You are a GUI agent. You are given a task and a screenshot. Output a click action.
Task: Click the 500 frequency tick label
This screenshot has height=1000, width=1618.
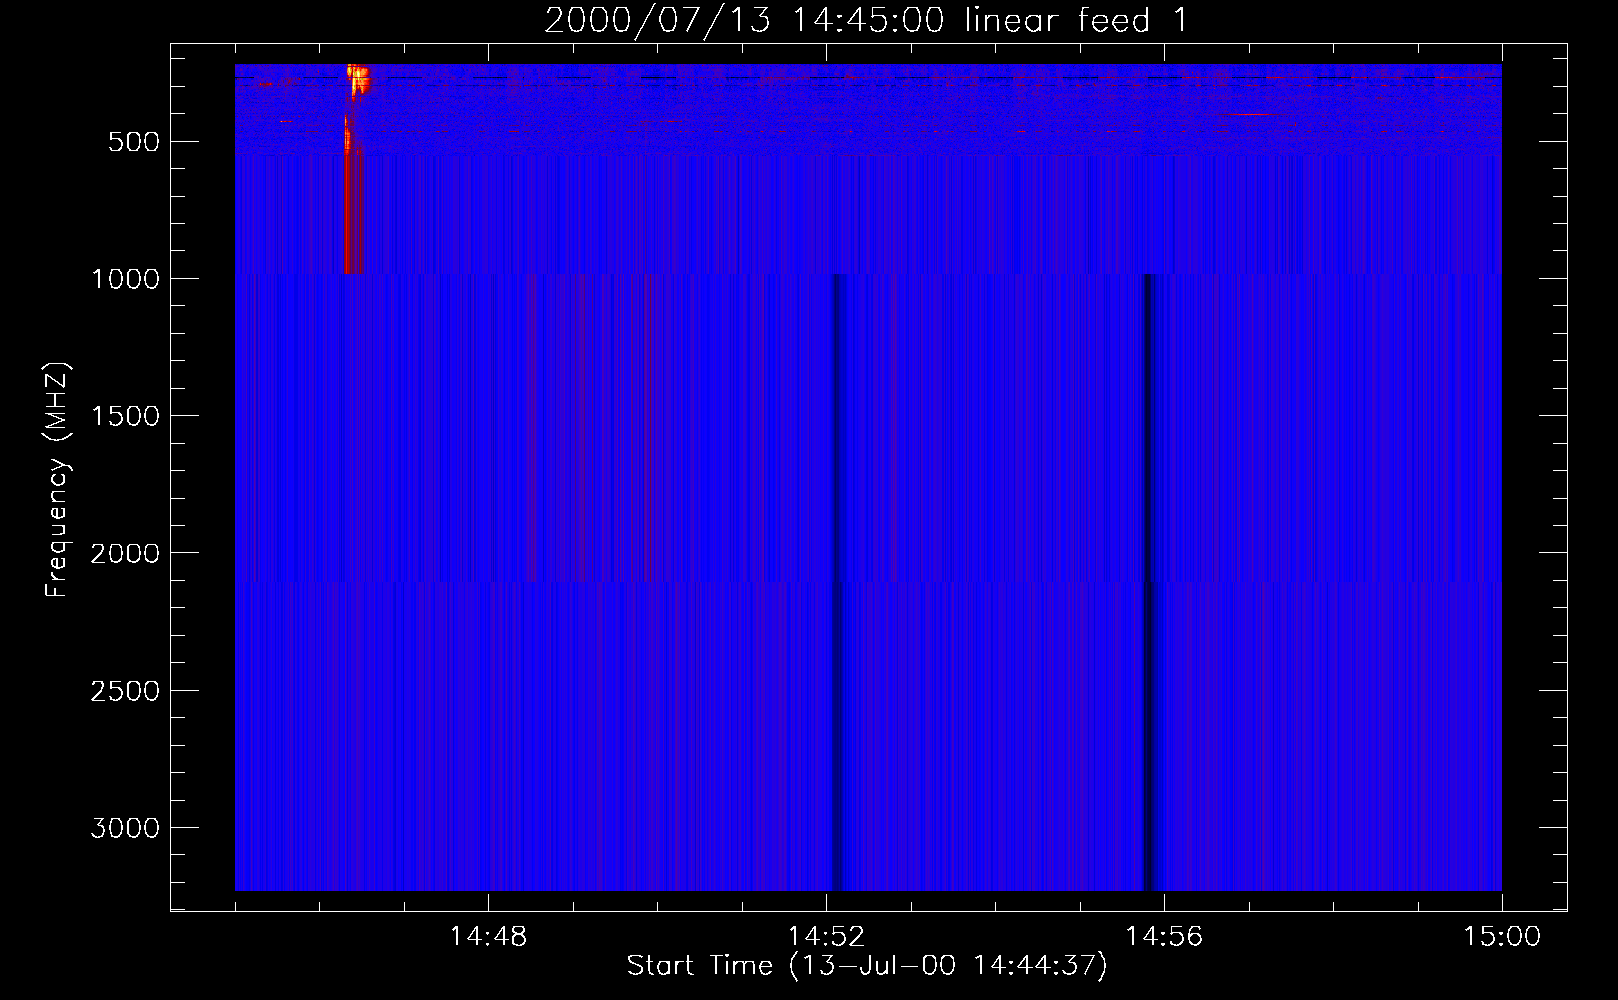(x=134, y=142)
